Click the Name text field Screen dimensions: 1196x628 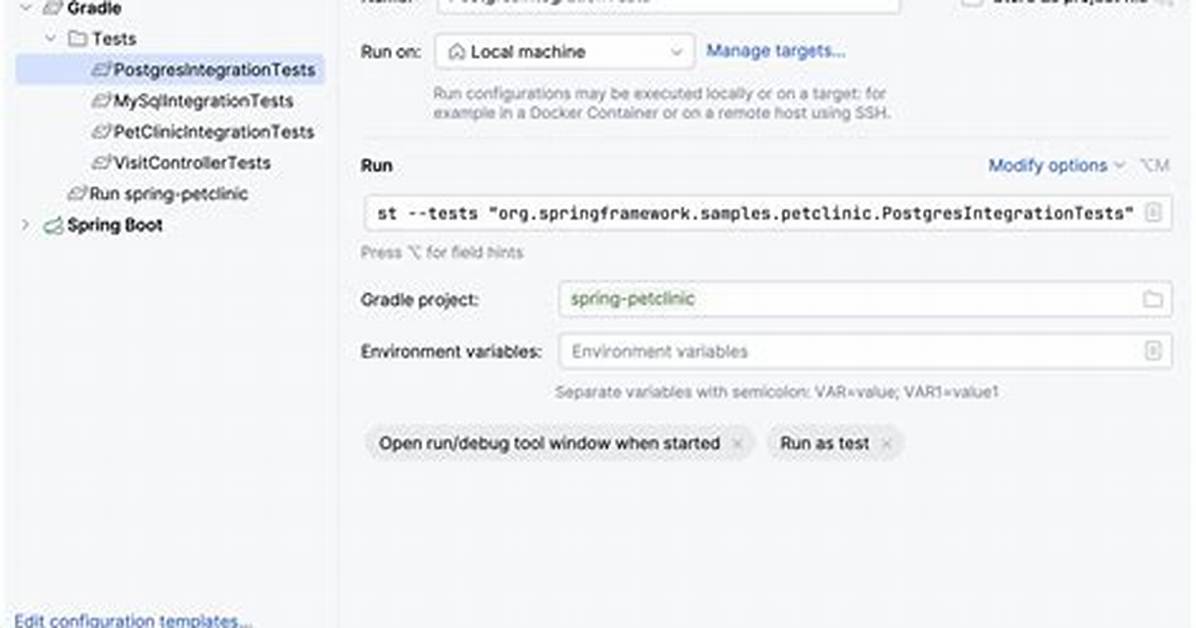click(668, 5)
